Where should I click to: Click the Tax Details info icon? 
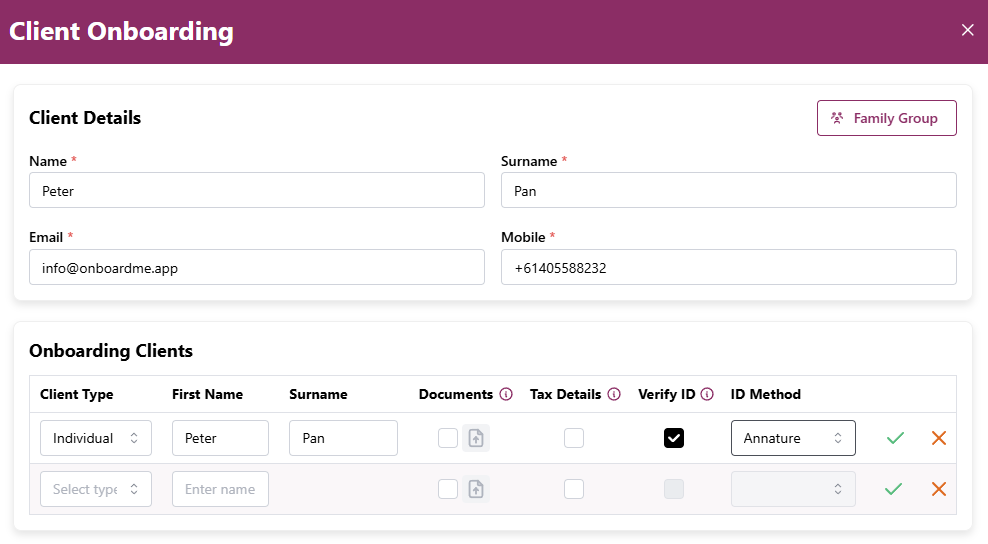coord(614,394)
